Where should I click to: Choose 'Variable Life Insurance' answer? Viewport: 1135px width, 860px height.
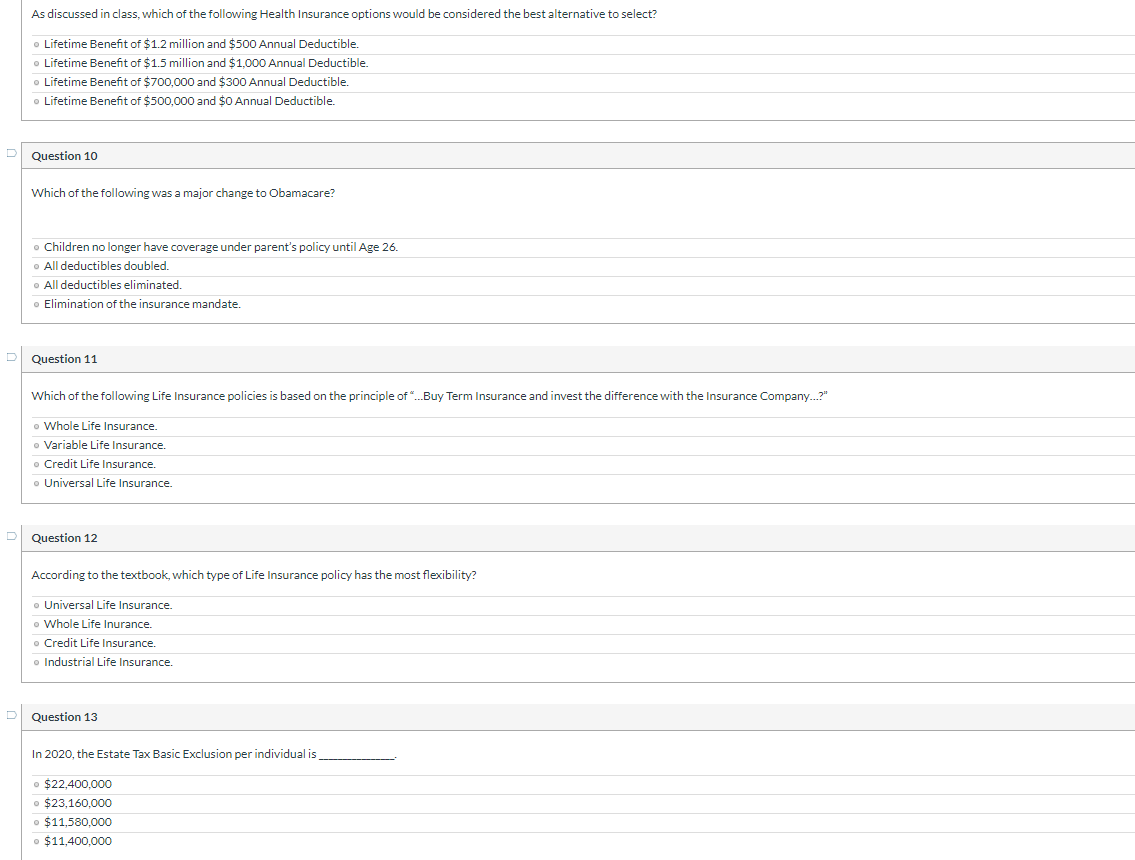coord(34,445)
